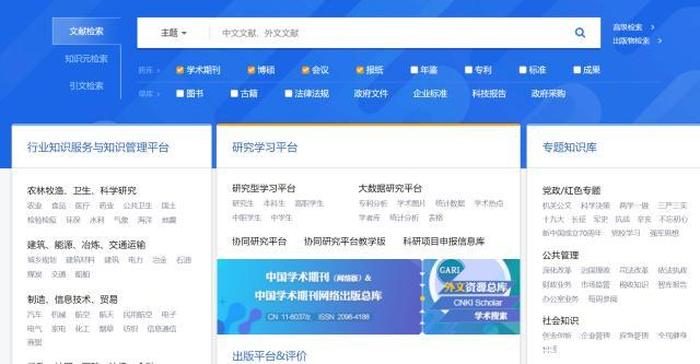
Task: Click the 学术热点 link
Action: click(489, 203)
